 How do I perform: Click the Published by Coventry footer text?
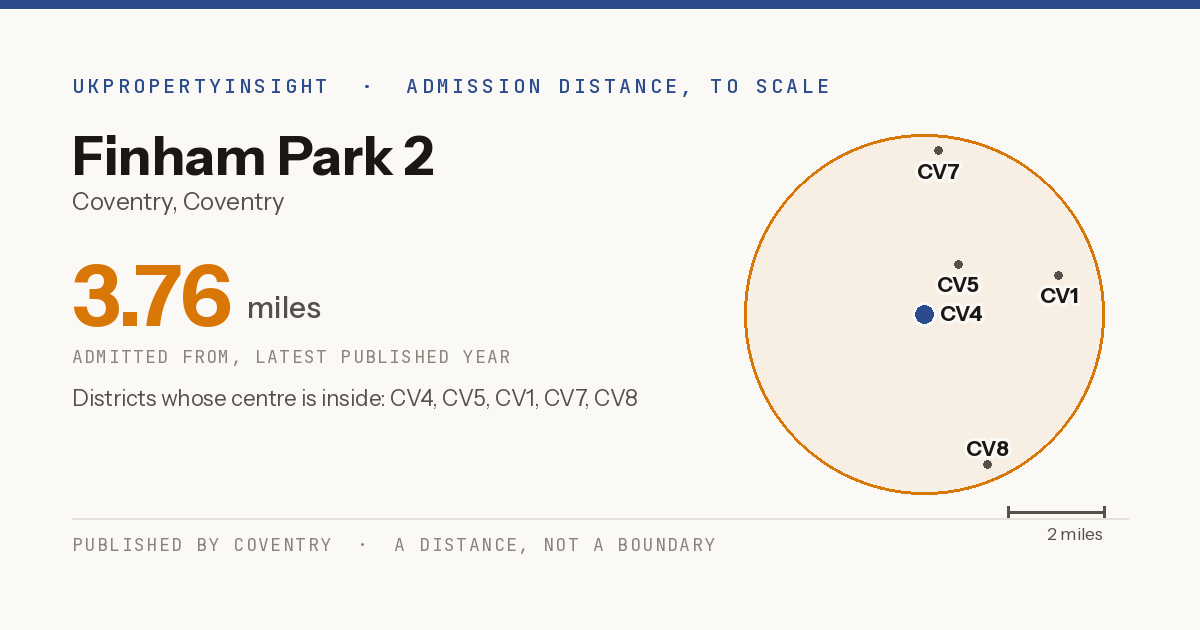coord(202,545)
